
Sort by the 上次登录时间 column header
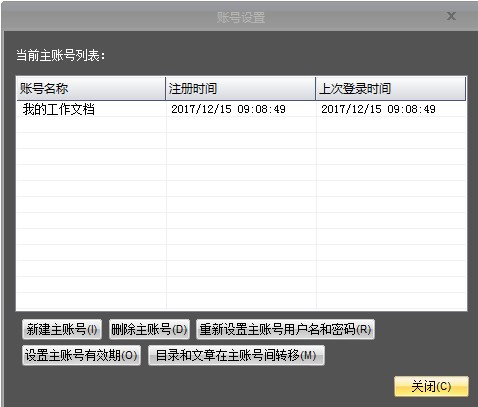tap(390, 88)
